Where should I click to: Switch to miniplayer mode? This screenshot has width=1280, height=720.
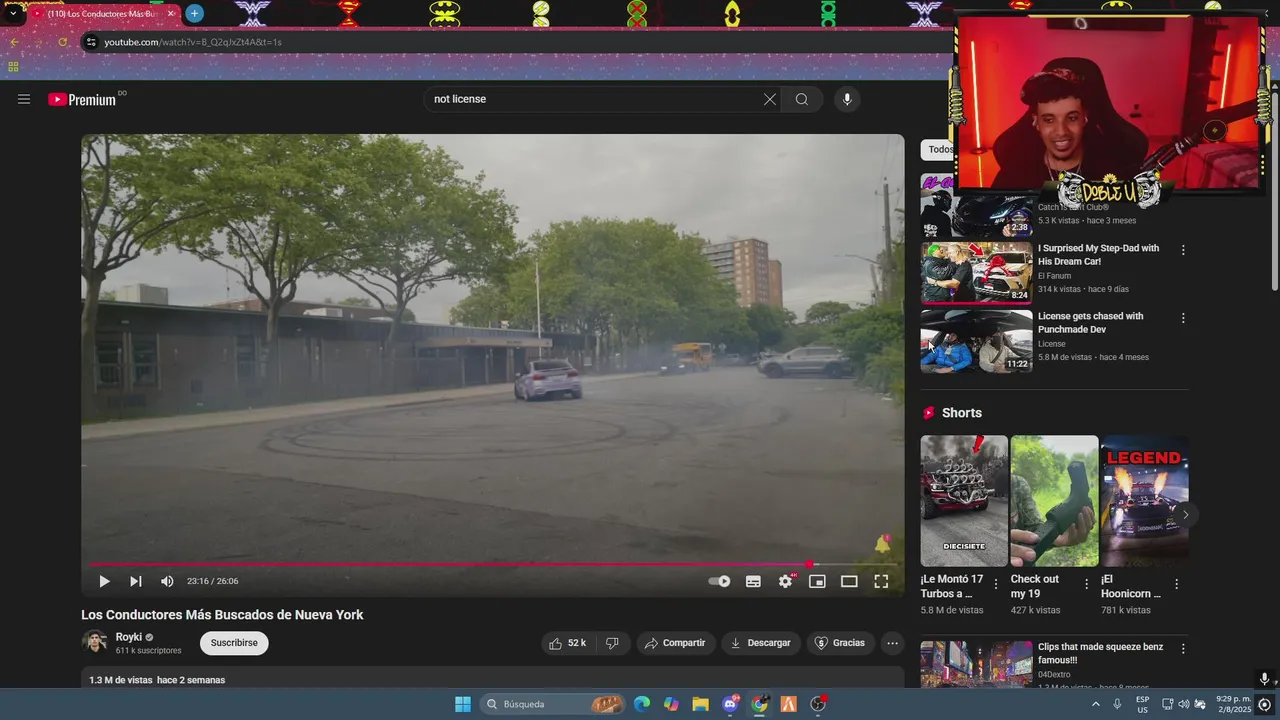(x=817, y=581)
